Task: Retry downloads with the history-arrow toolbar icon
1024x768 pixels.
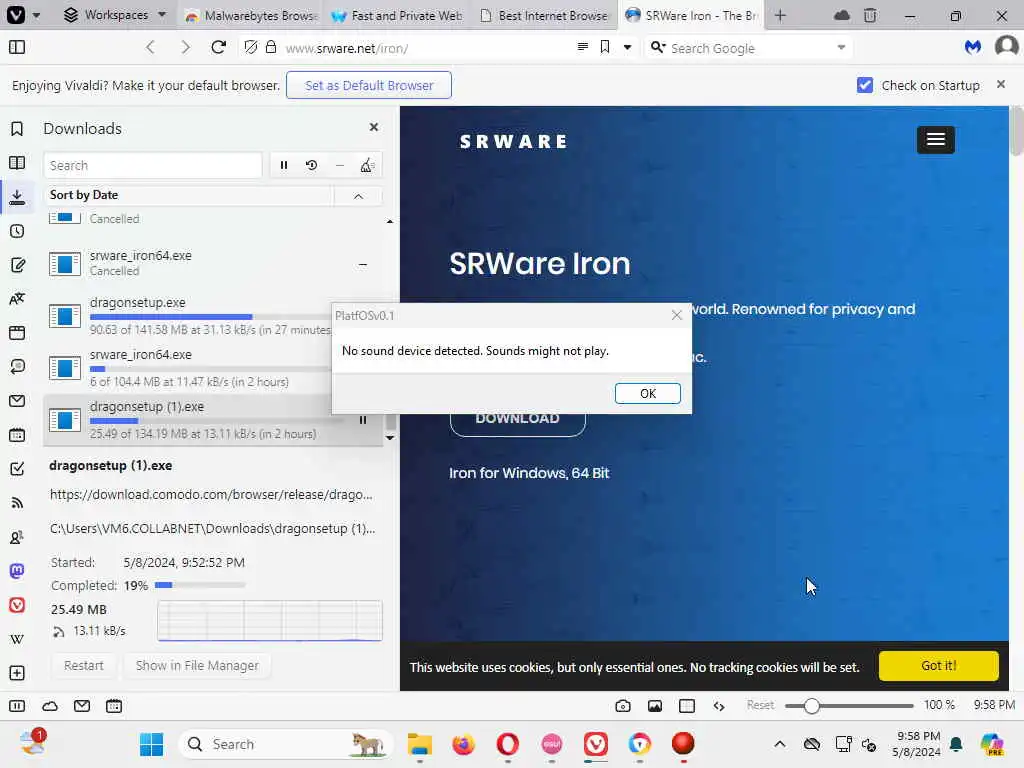Action: [x=312, y=165]
